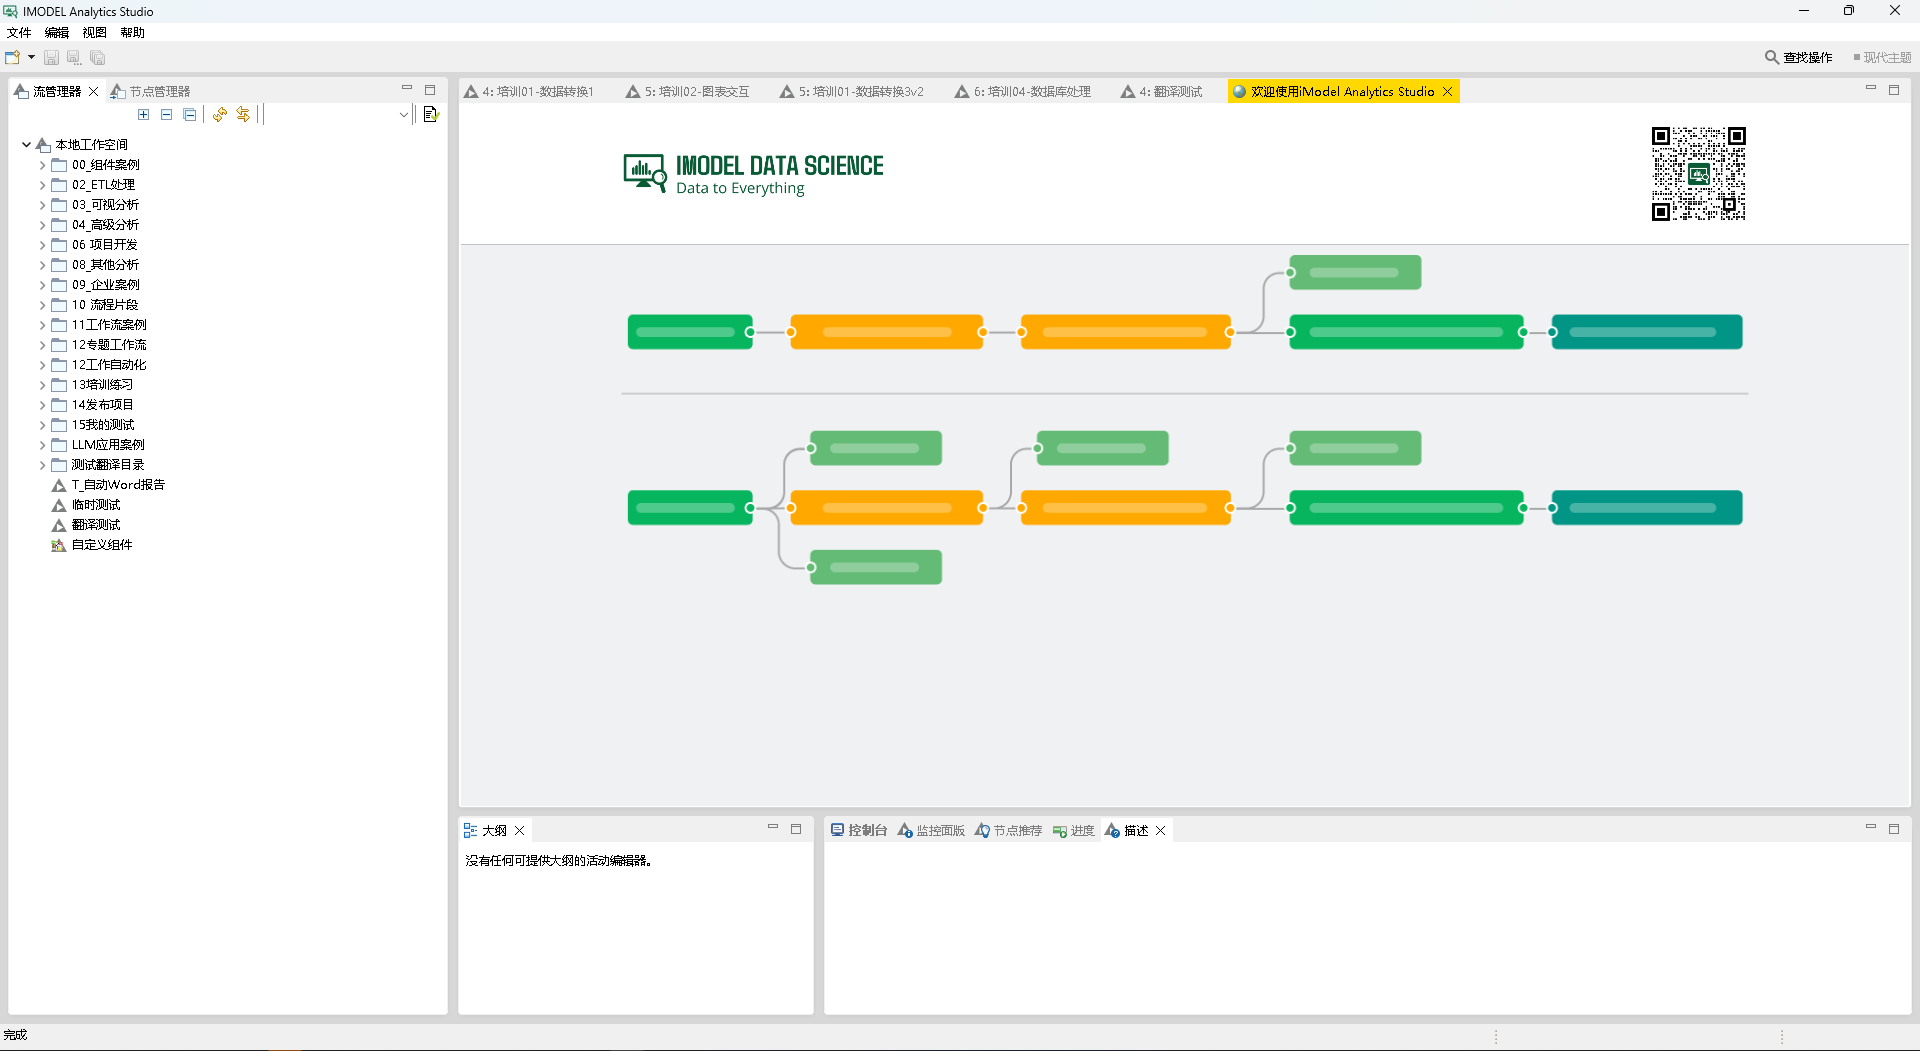Switch to tab 5: 培训02-图表交互

(x=688, y=92)
